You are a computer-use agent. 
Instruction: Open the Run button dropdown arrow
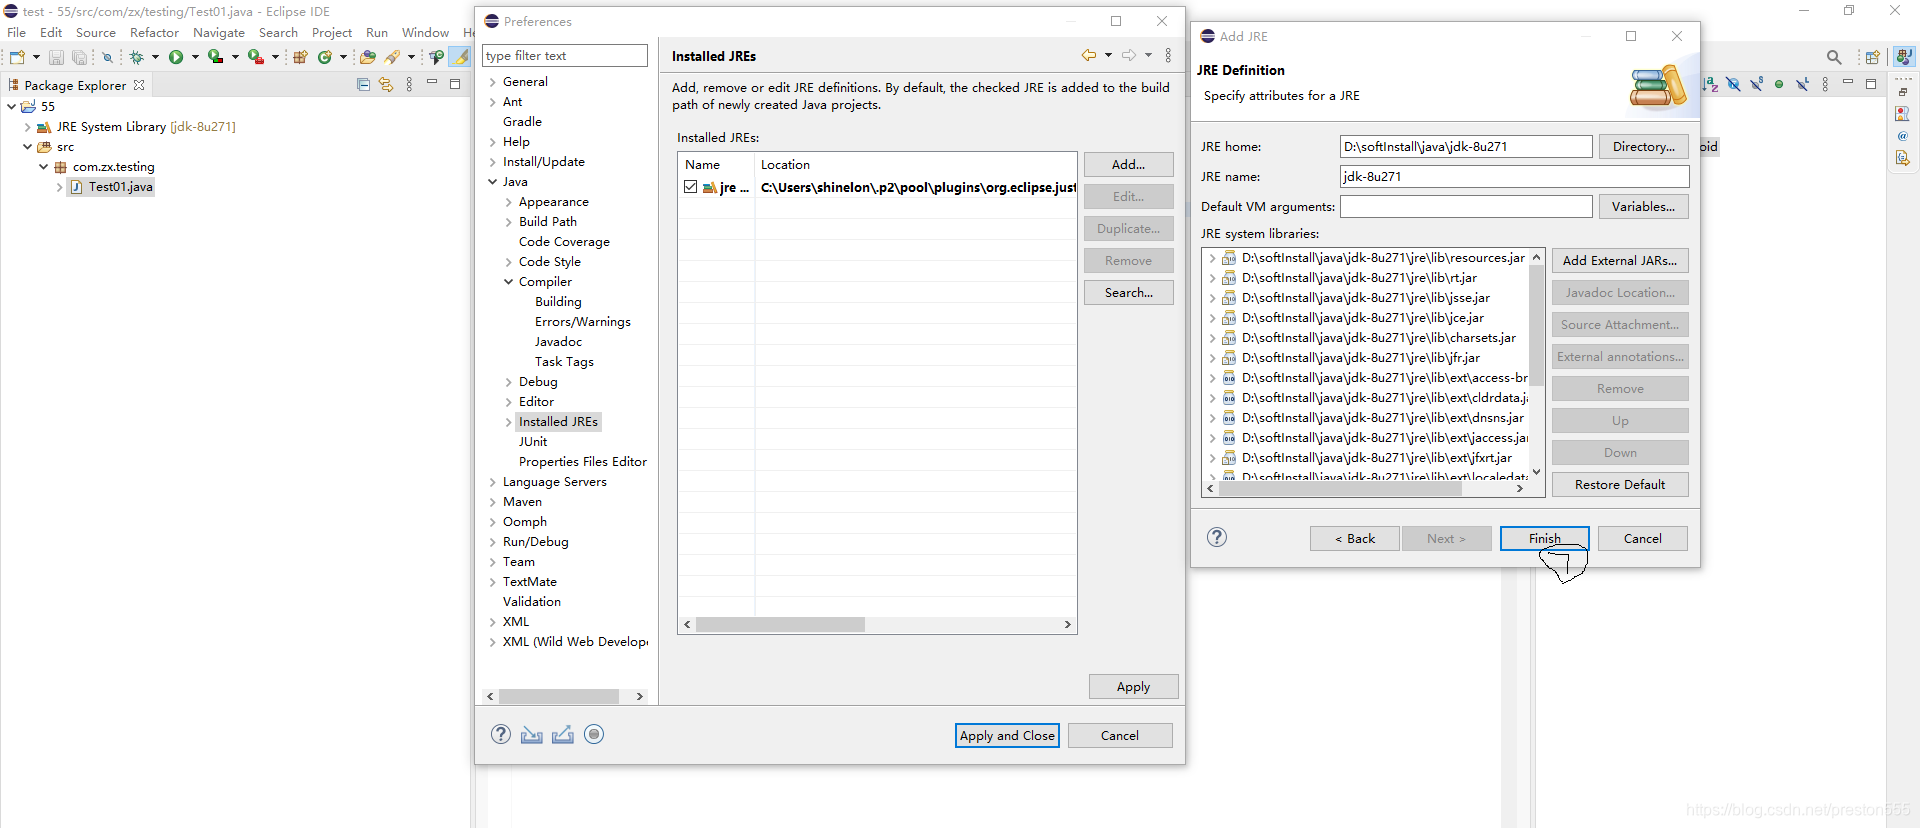[x=195, y=57]
